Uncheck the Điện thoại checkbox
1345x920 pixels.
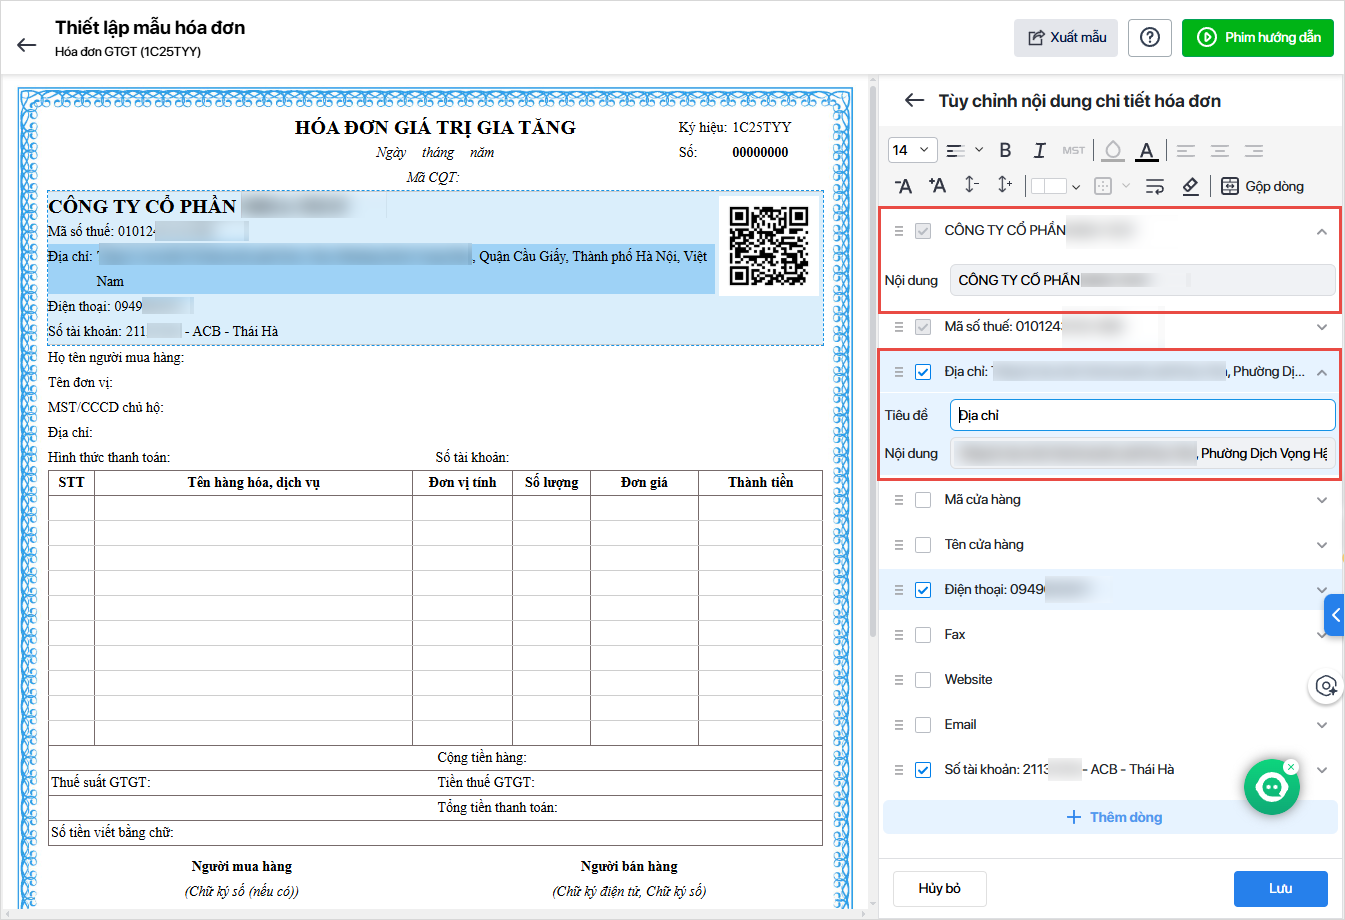tap(923, 590)
